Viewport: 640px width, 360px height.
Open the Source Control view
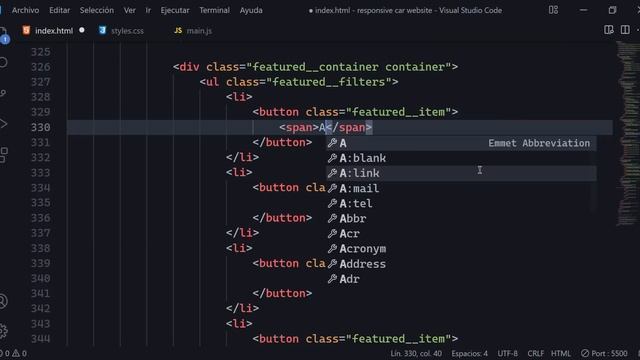[3, 93]
